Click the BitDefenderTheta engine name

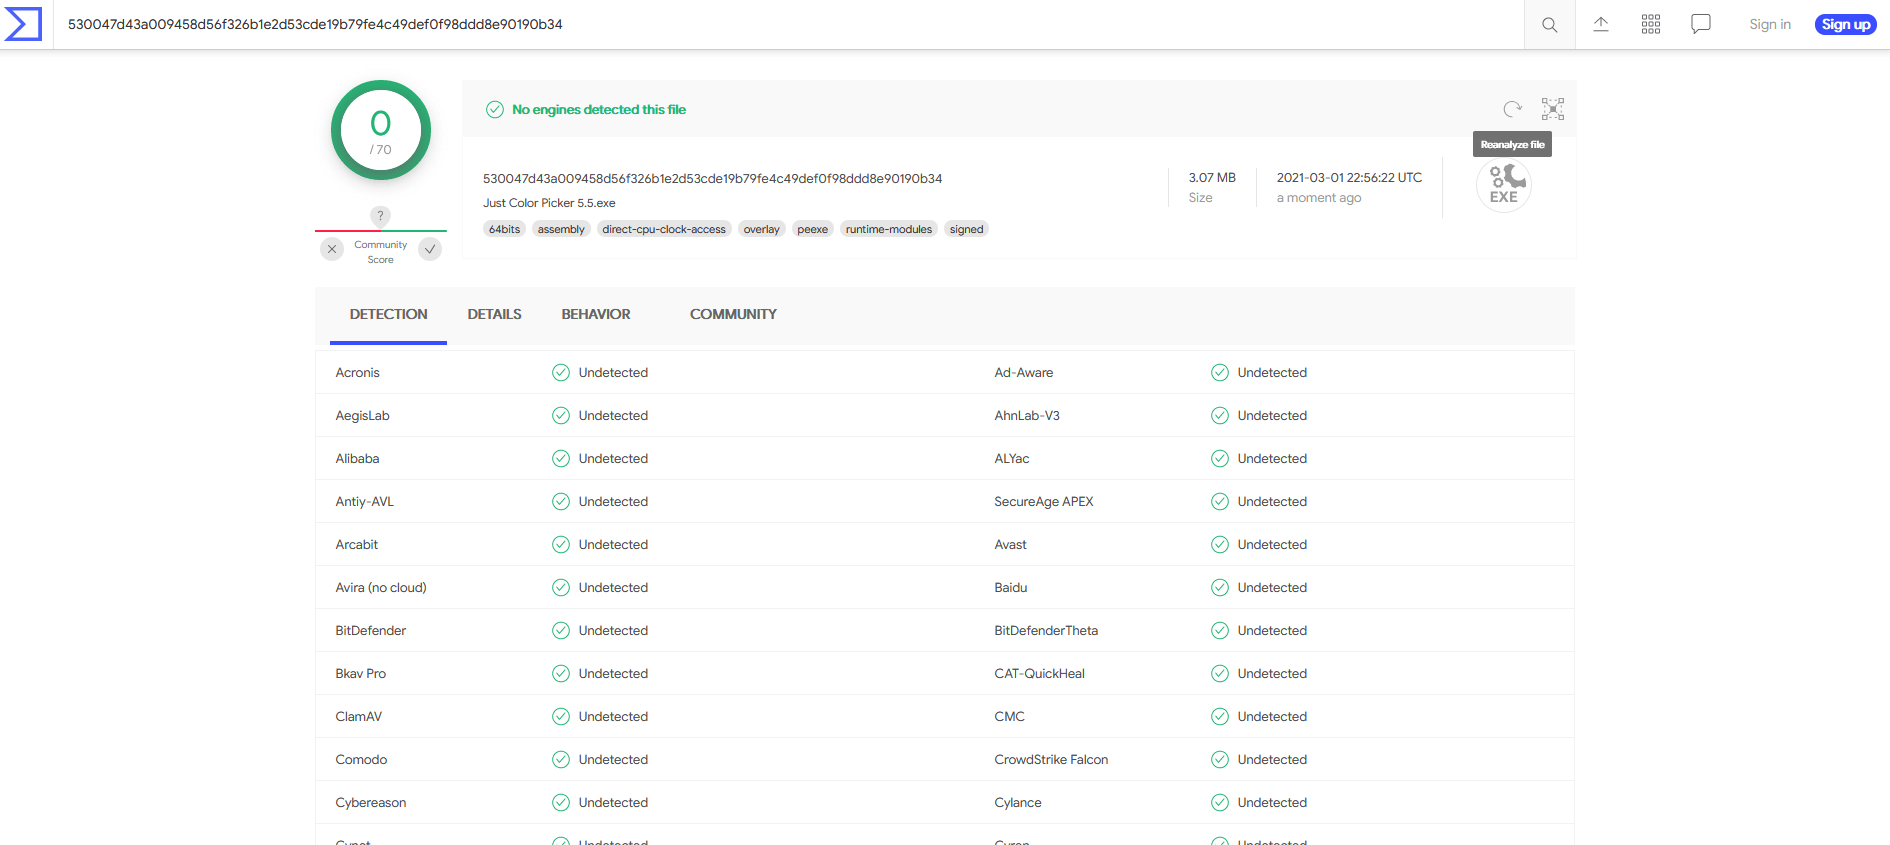[x=1046, y=631]
